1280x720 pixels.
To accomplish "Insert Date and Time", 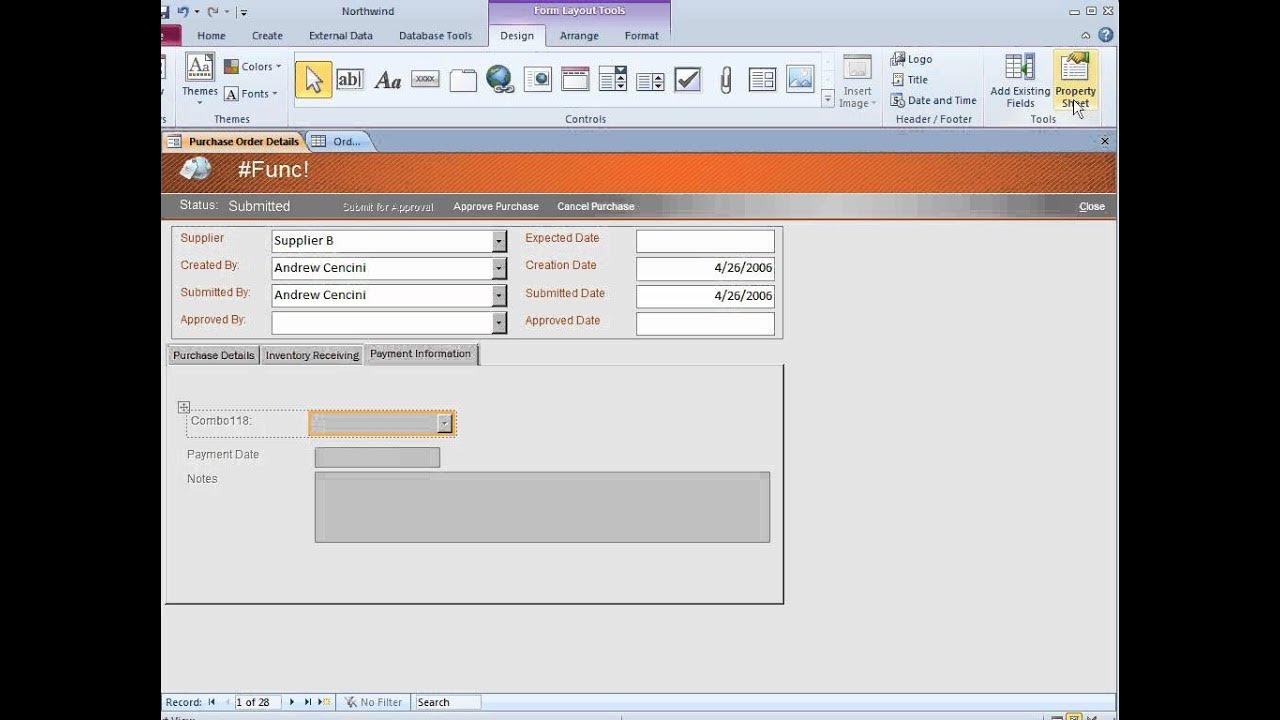I will tap(933, 100).
